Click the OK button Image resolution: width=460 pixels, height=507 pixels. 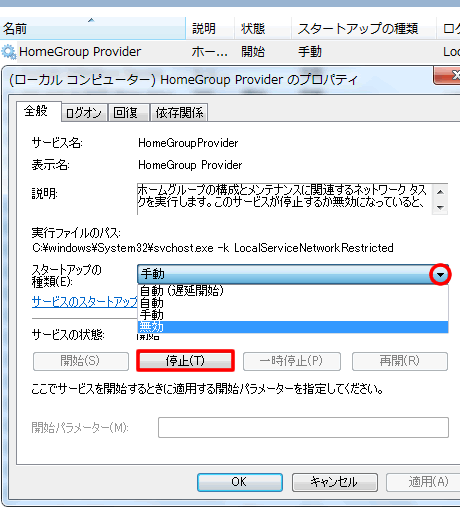click(240, 482)
